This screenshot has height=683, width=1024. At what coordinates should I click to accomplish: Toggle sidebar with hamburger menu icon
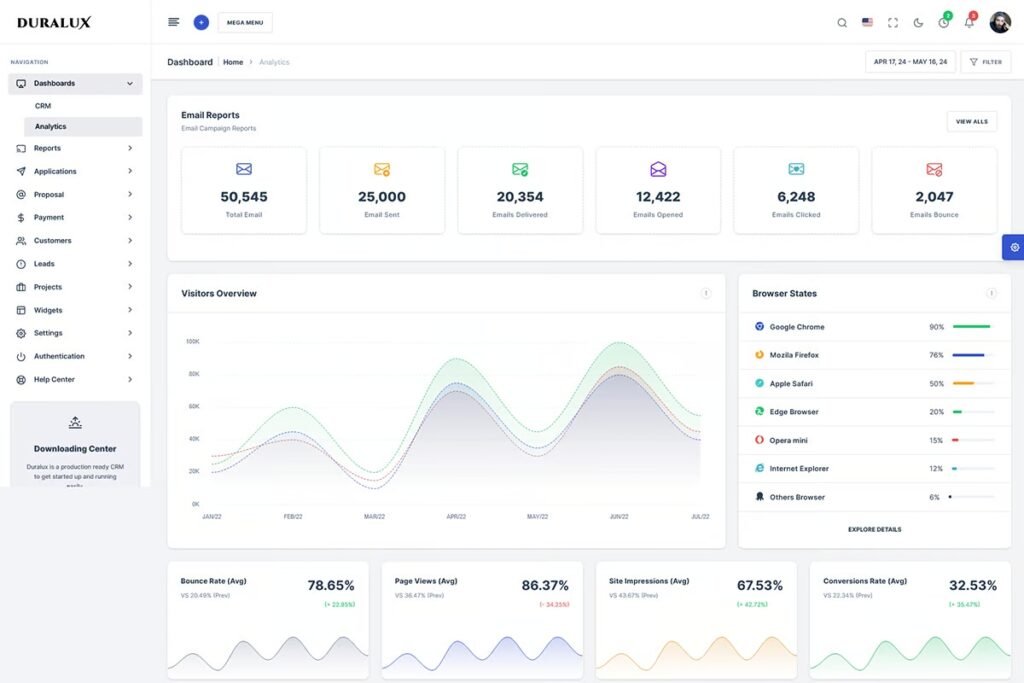pos(174,22)
